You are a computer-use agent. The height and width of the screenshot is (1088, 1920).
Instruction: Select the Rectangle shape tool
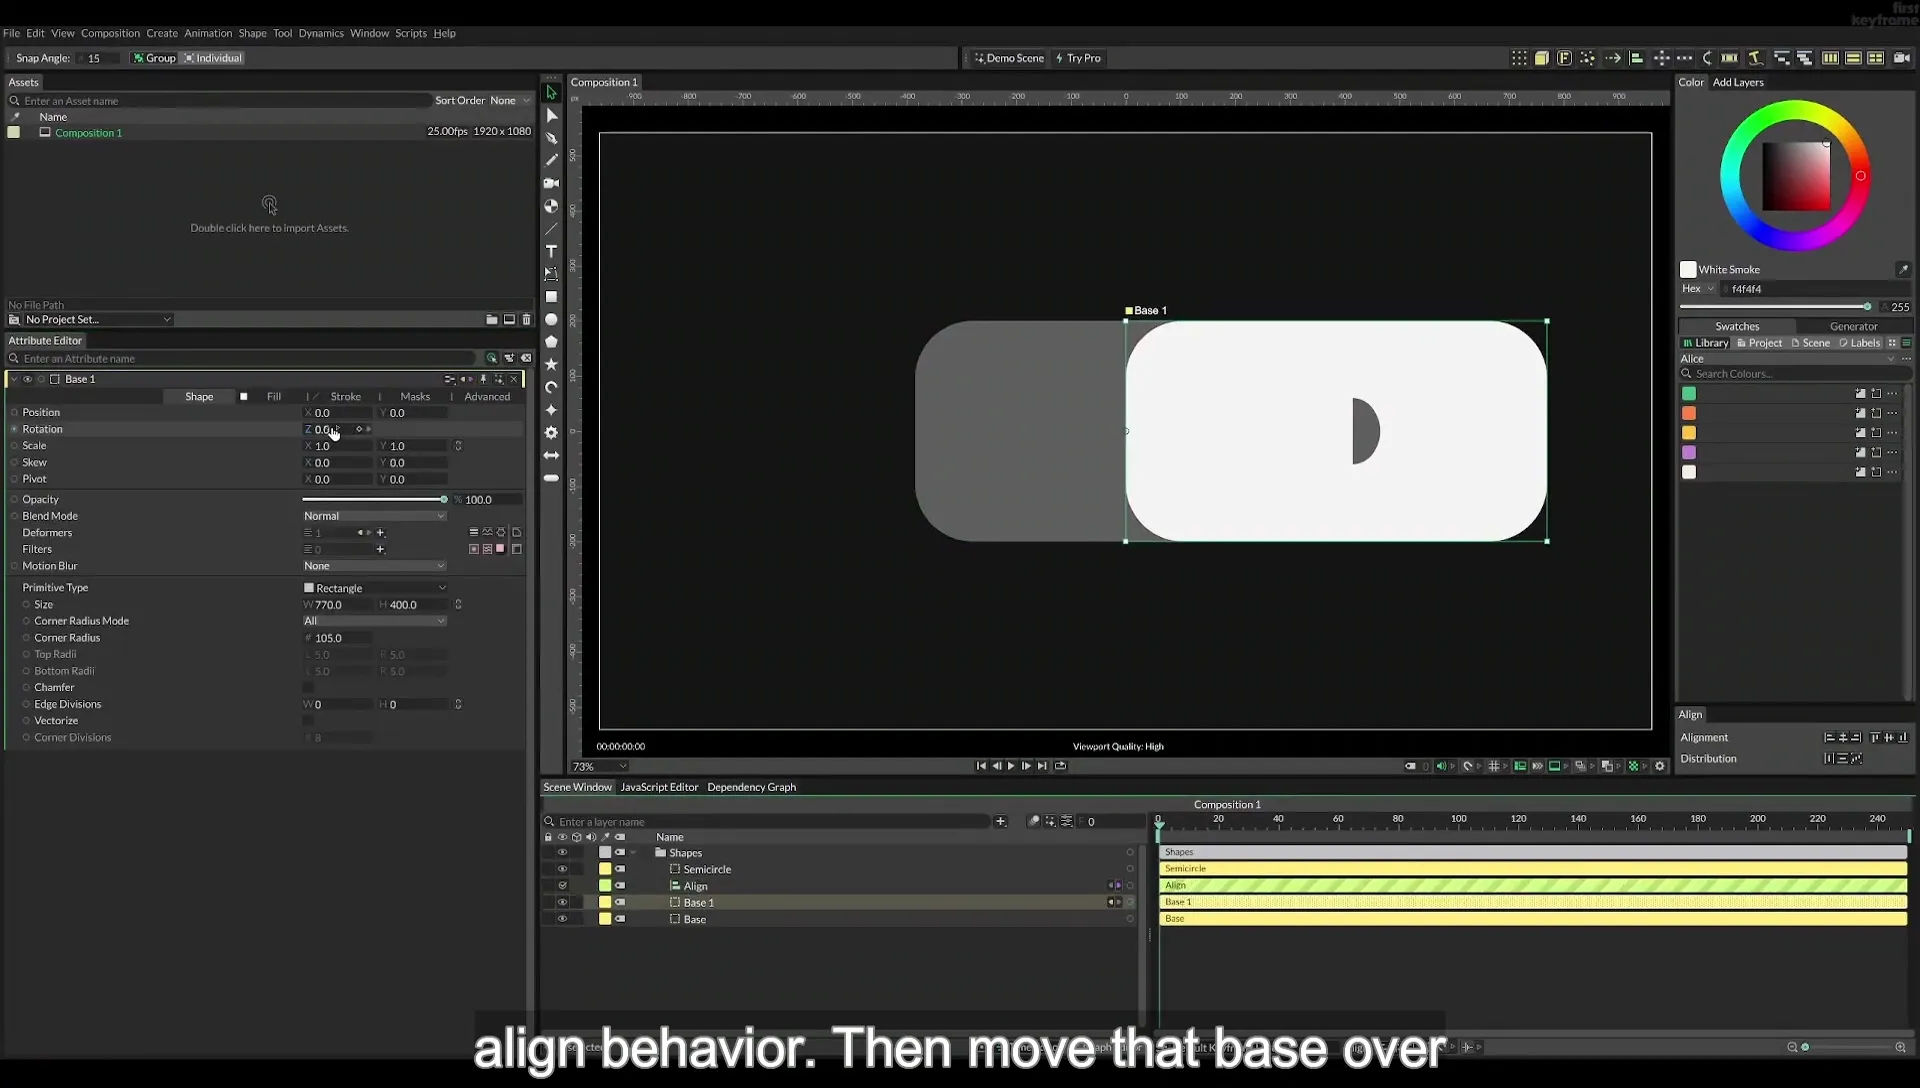point(551,297)
